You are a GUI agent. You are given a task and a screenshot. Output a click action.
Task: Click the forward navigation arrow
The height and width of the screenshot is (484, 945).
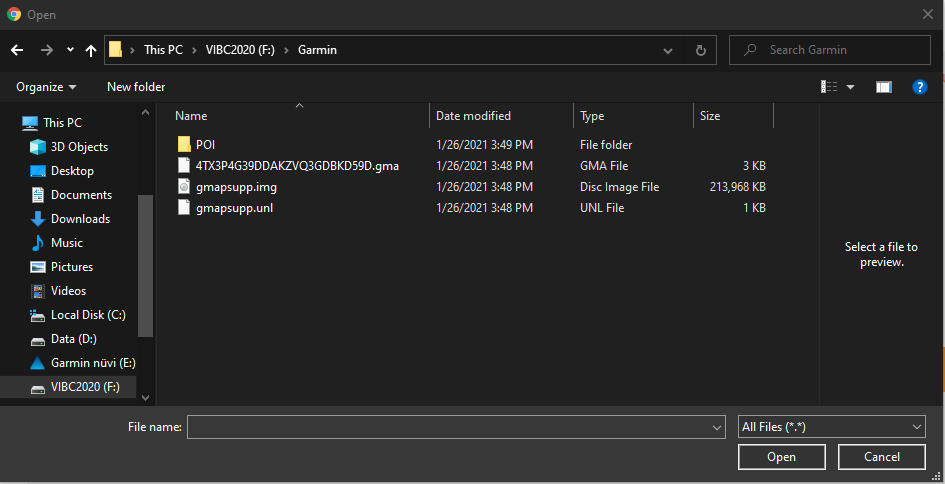(46, 51)
